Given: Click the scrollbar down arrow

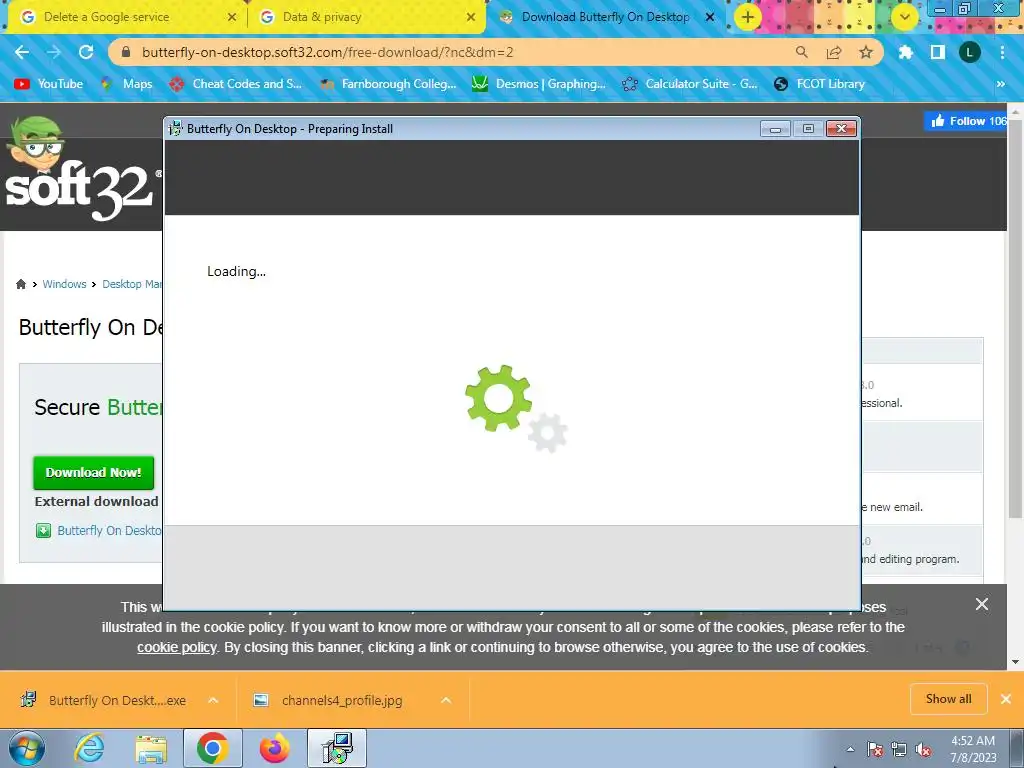Looking at the screenshot, I should pyautogui.click(x=1016, y=662).
